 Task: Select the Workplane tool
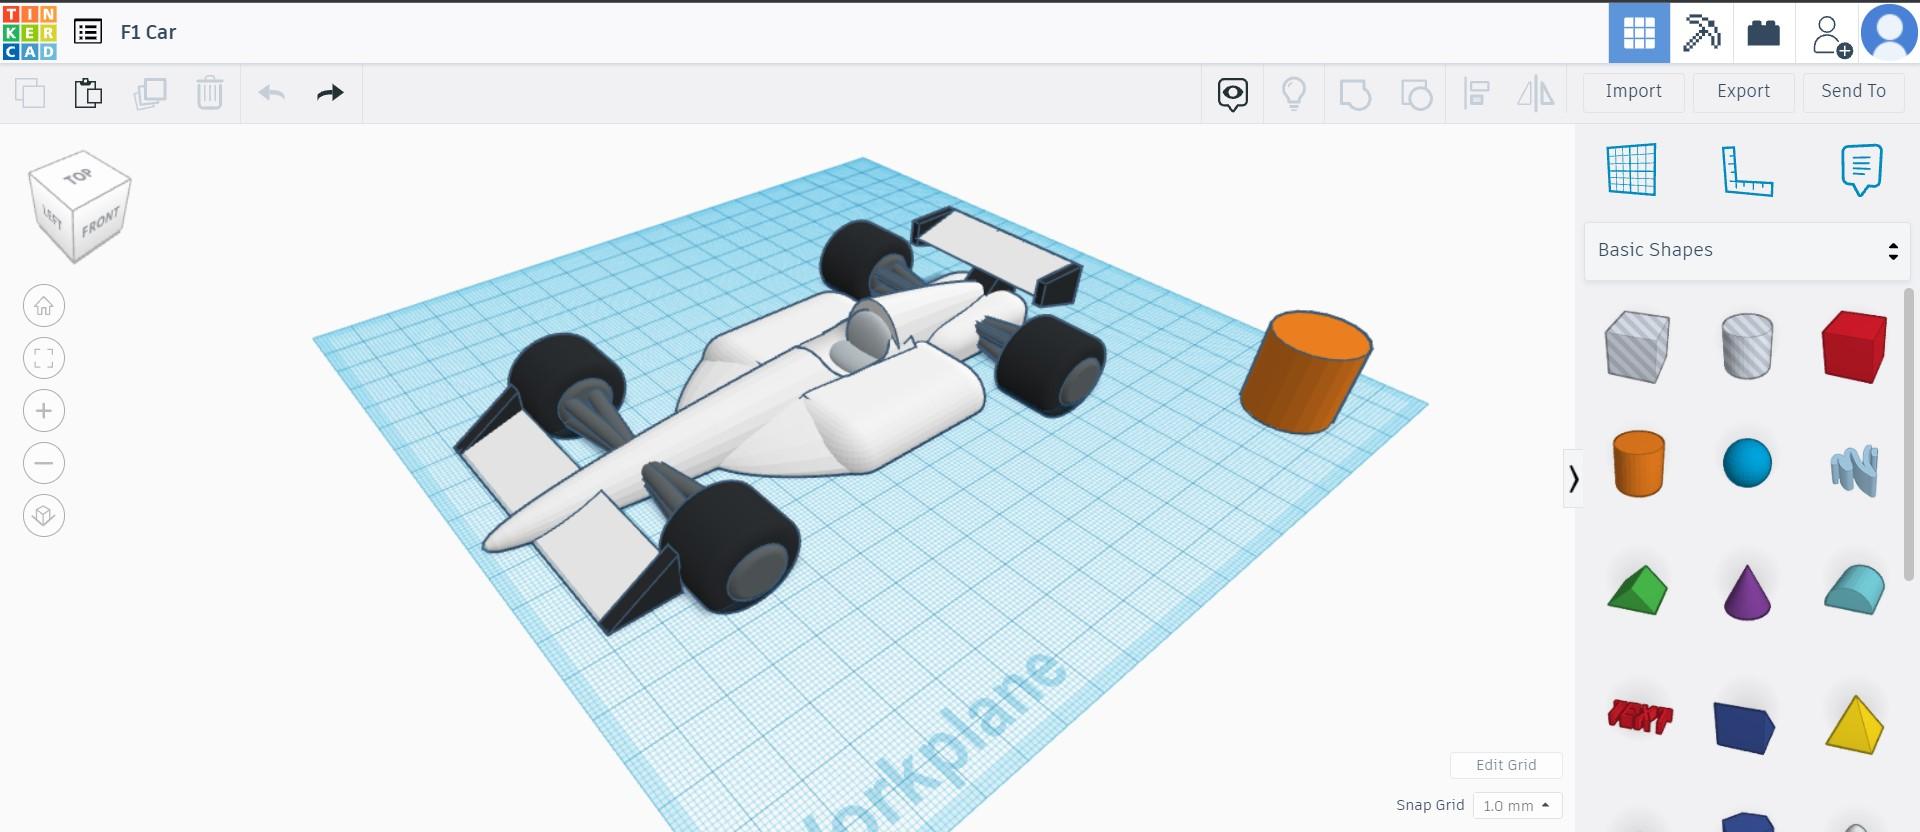tap(1632, 169)
